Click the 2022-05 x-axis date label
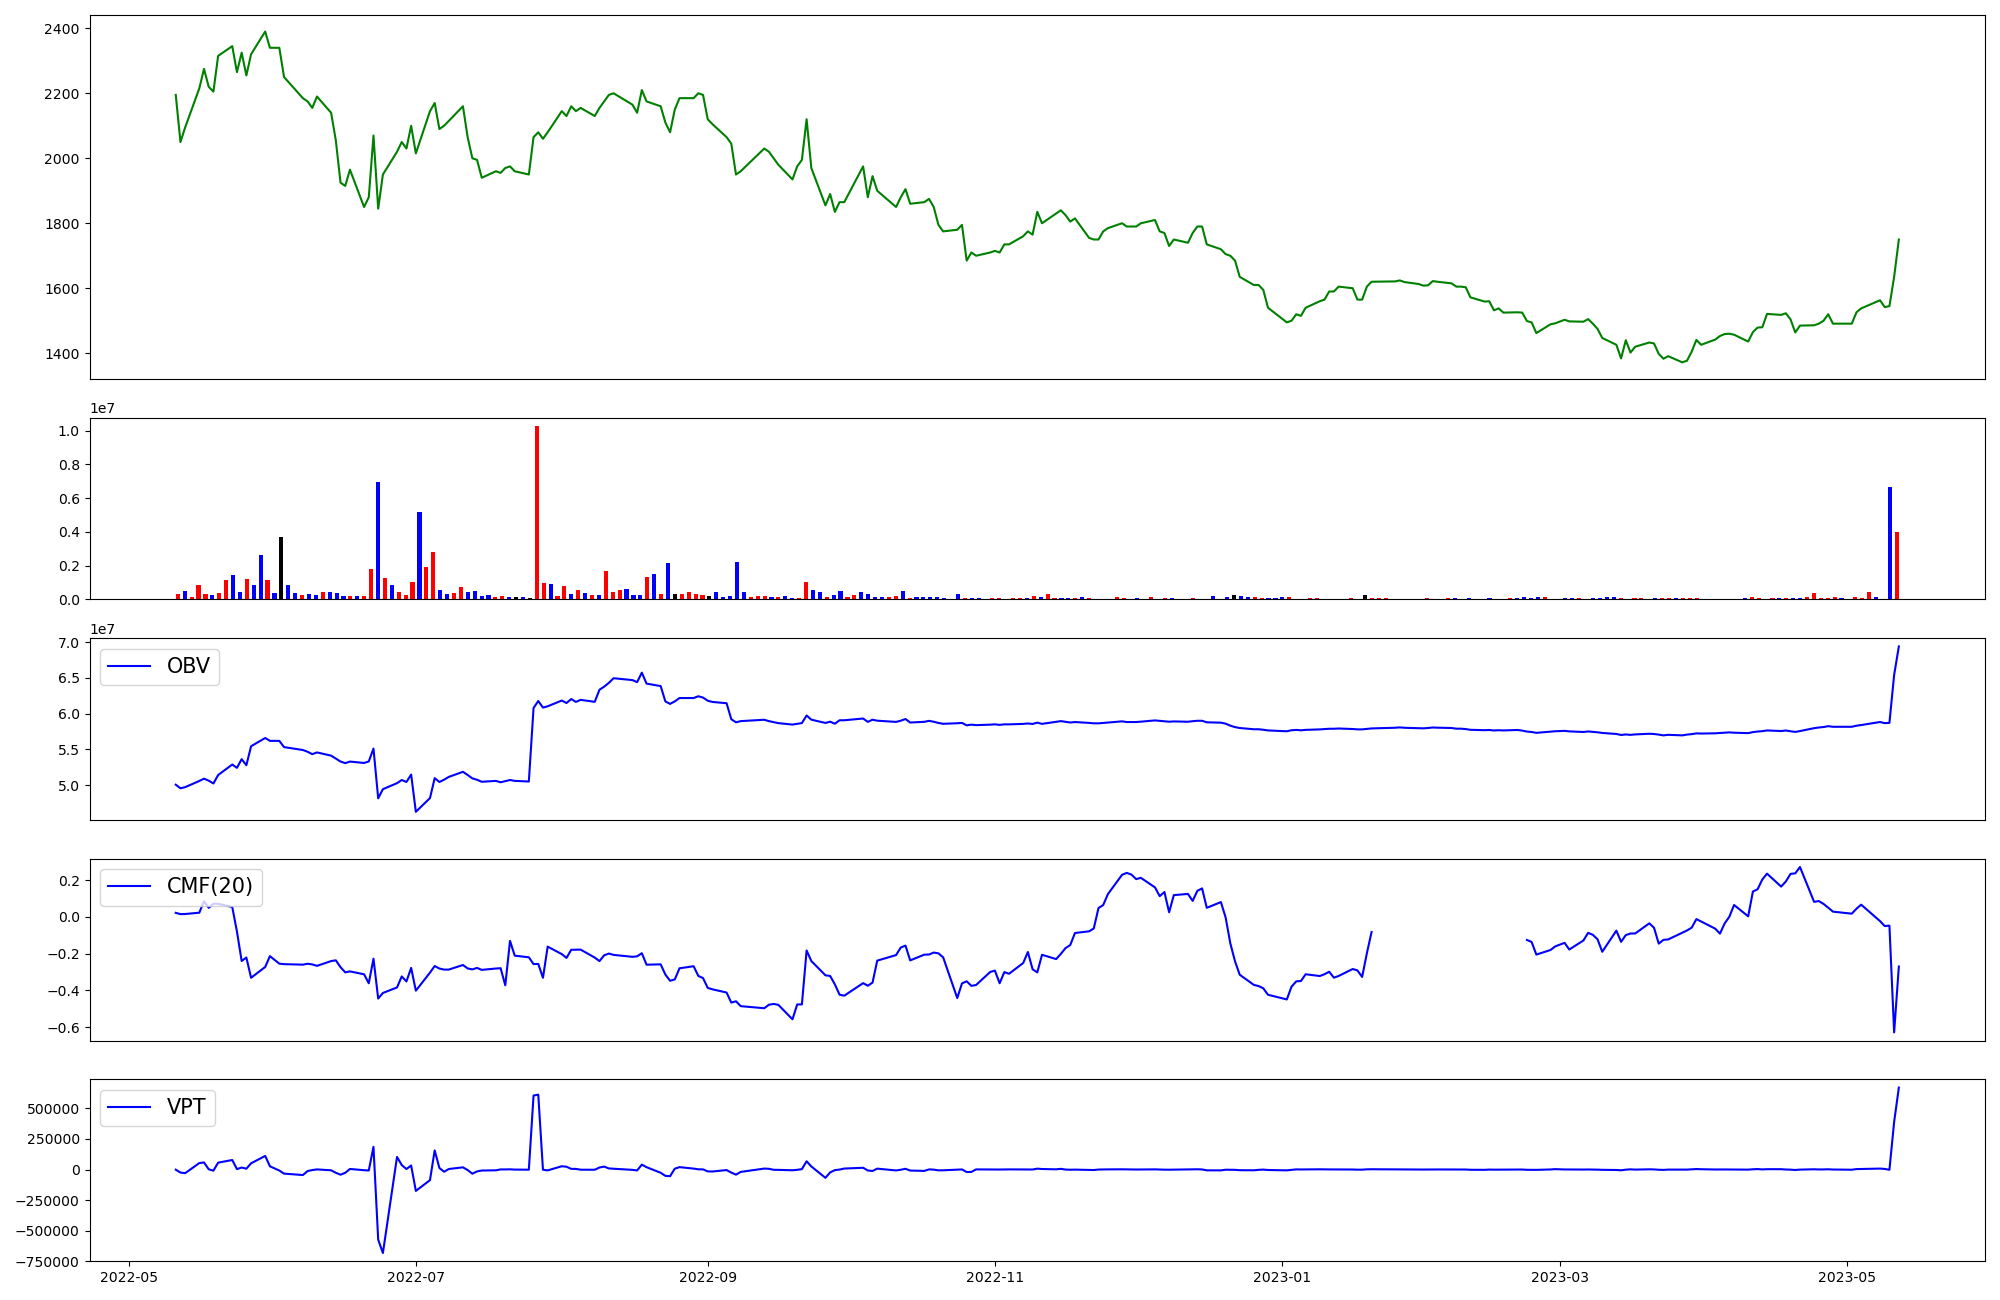Viewport: 2000px width, 1300px height. (x=129, y=1277)
